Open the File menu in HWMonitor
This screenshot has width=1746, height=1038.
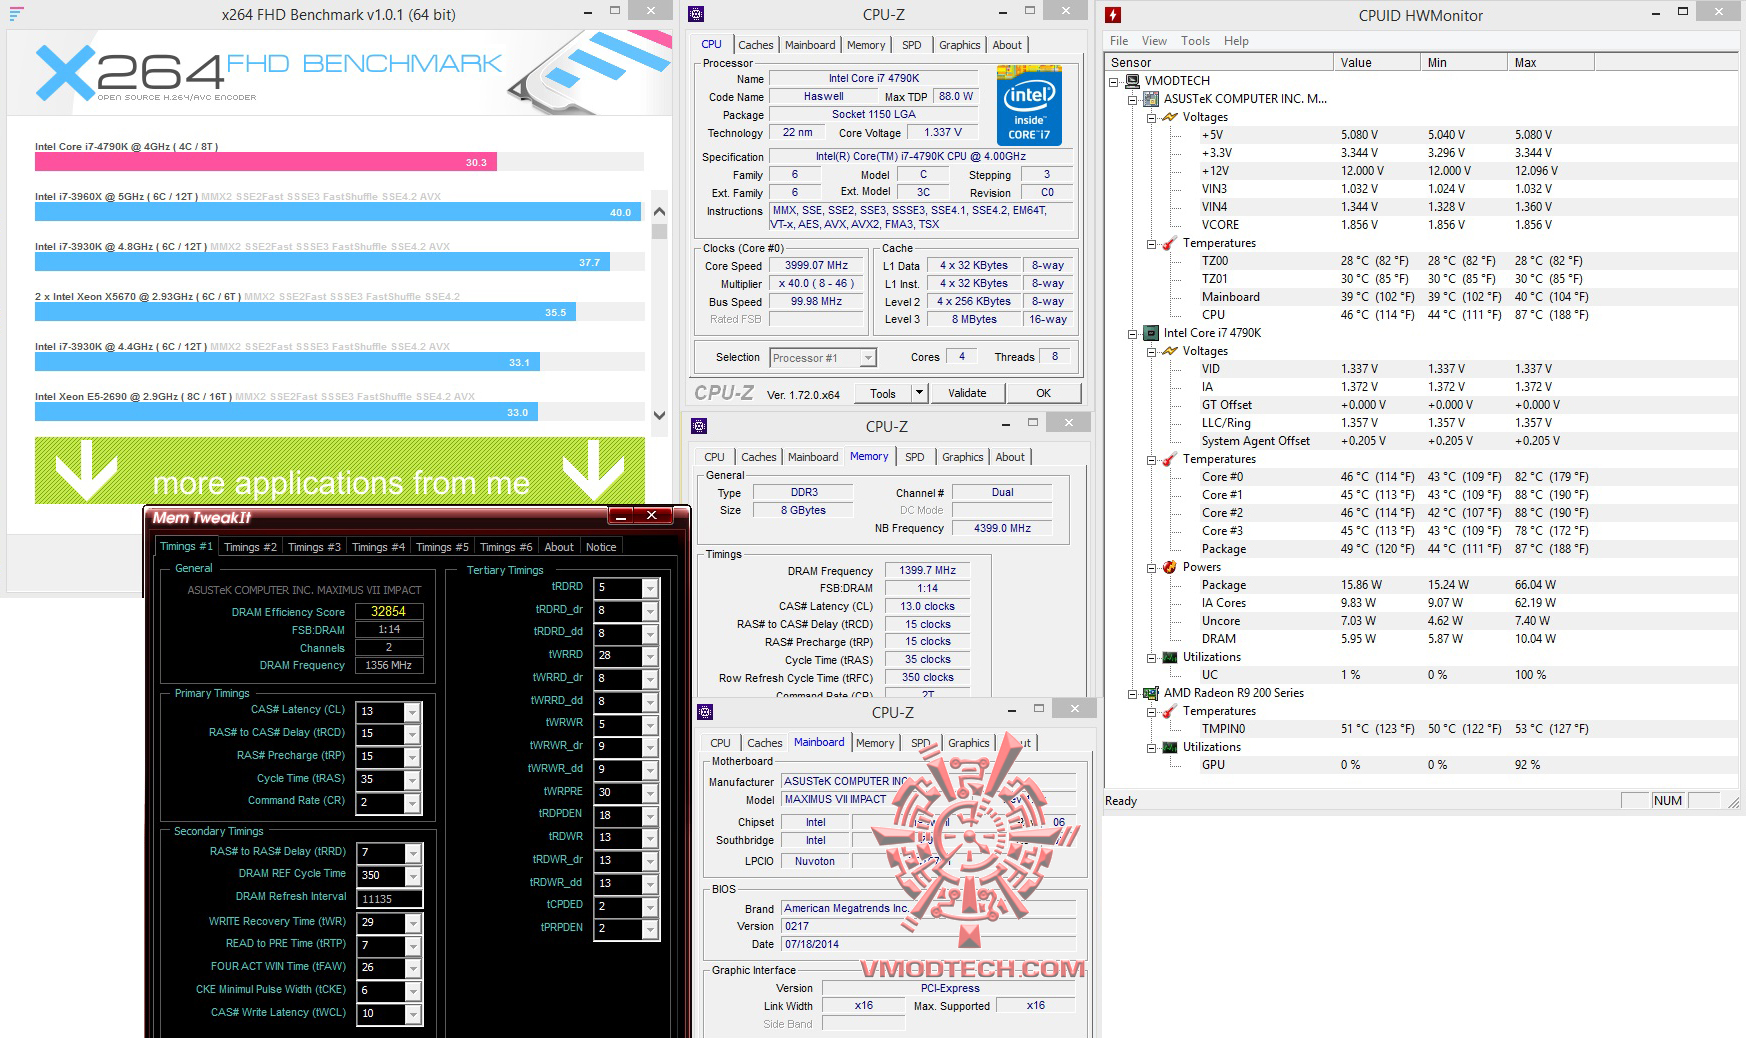1119,41
